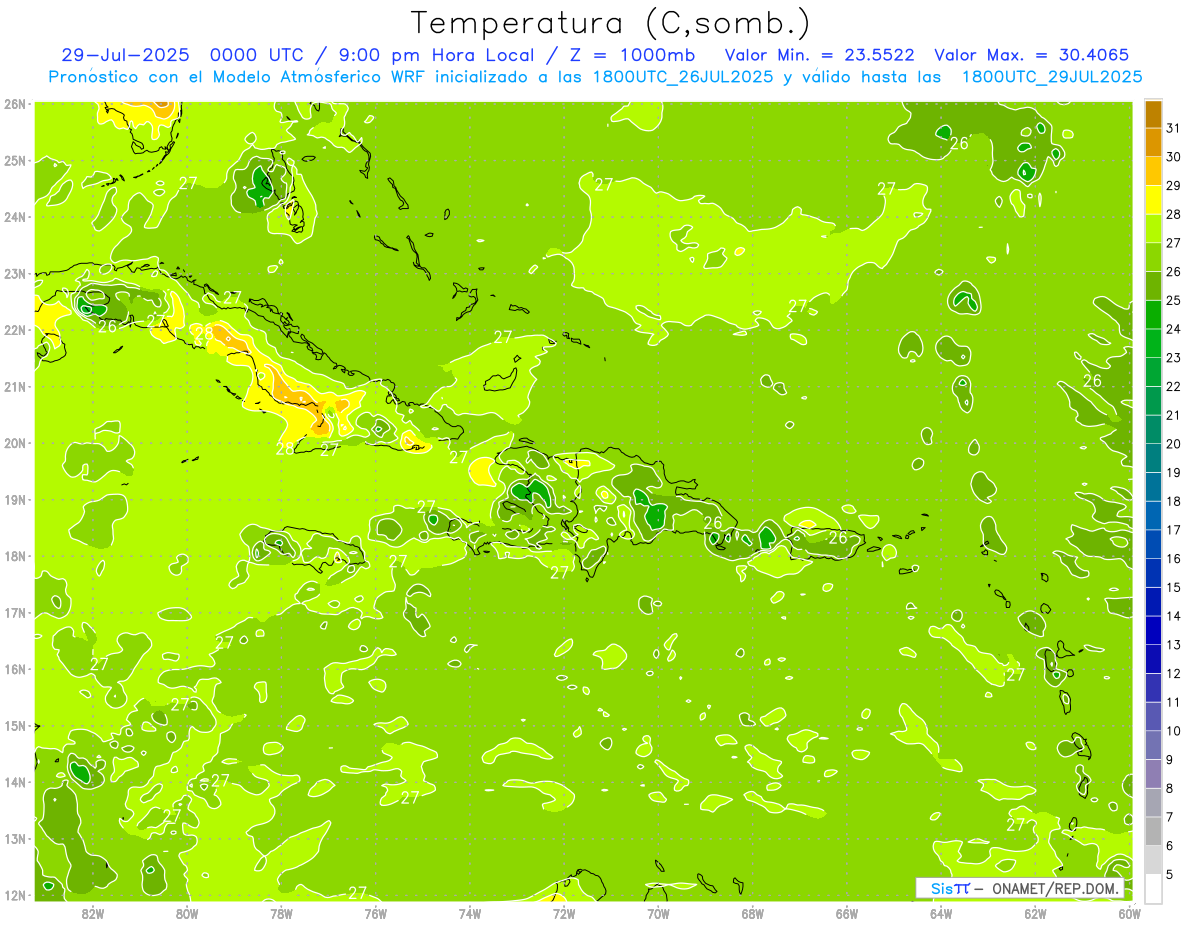
Task: Click the legend value 20
Action: [1173, 444]
